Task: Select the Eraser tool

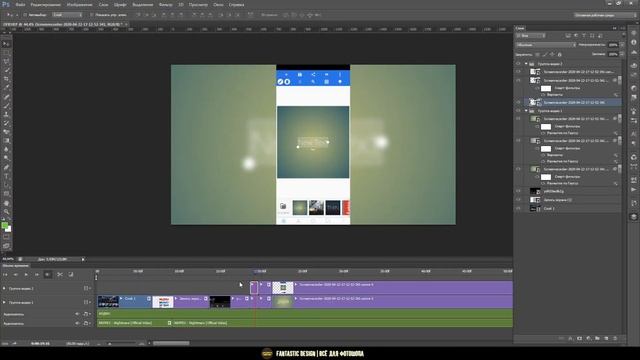Action: point(6,132)
